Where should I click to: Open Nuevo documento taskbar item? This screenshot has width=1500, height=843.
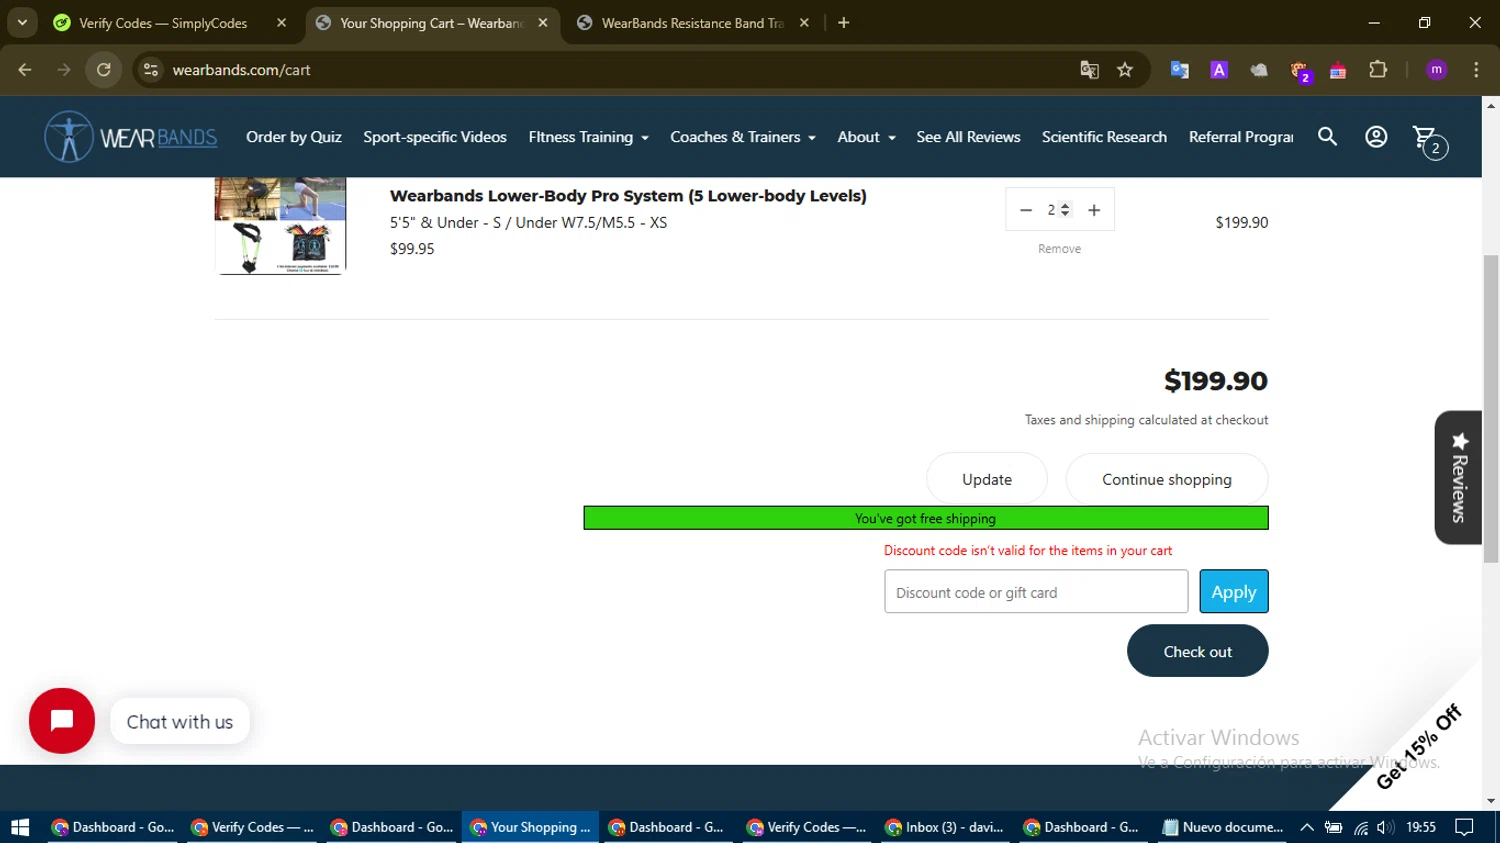pyautogui.click(x=1223, y=827)
